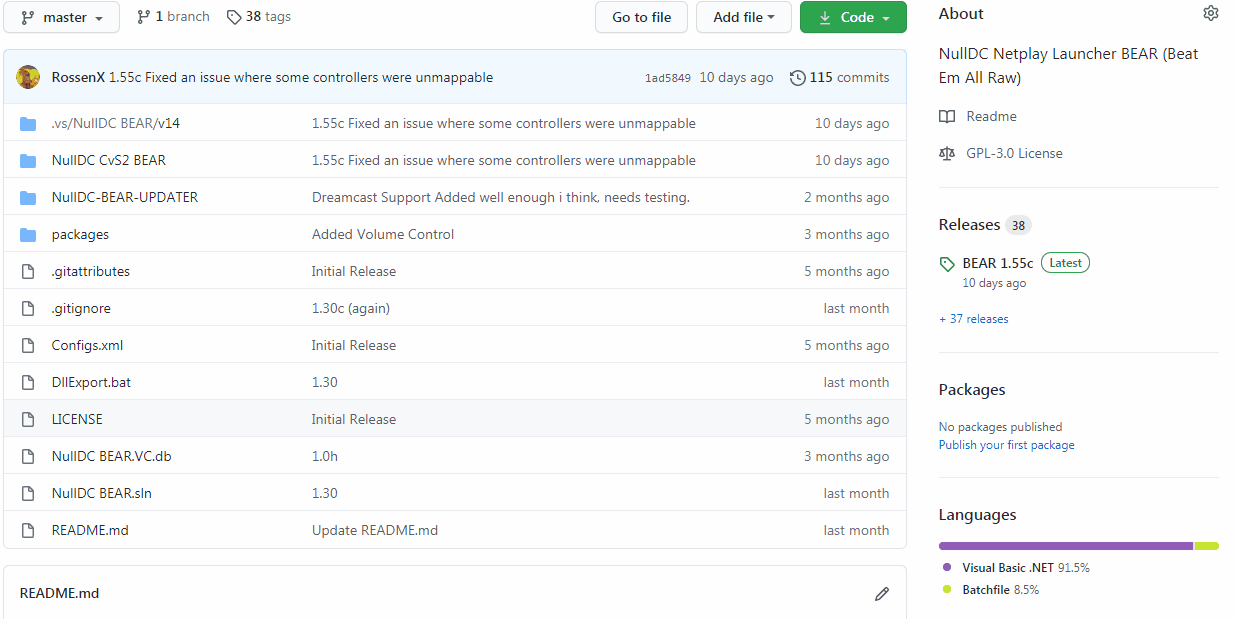Click the book icon beside Readme
Viewport: 1234px width, 619px height.
coord(947,117)
